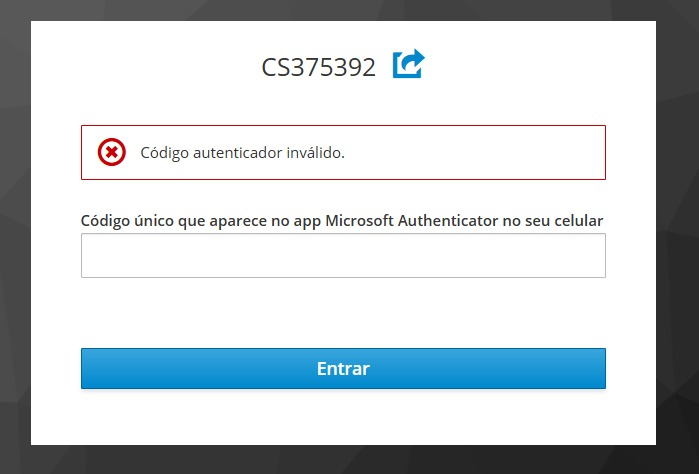Focus the Microsoft Authenticator code field
Image resolution: width=699 pixels, height=474 pixels.
343,256
